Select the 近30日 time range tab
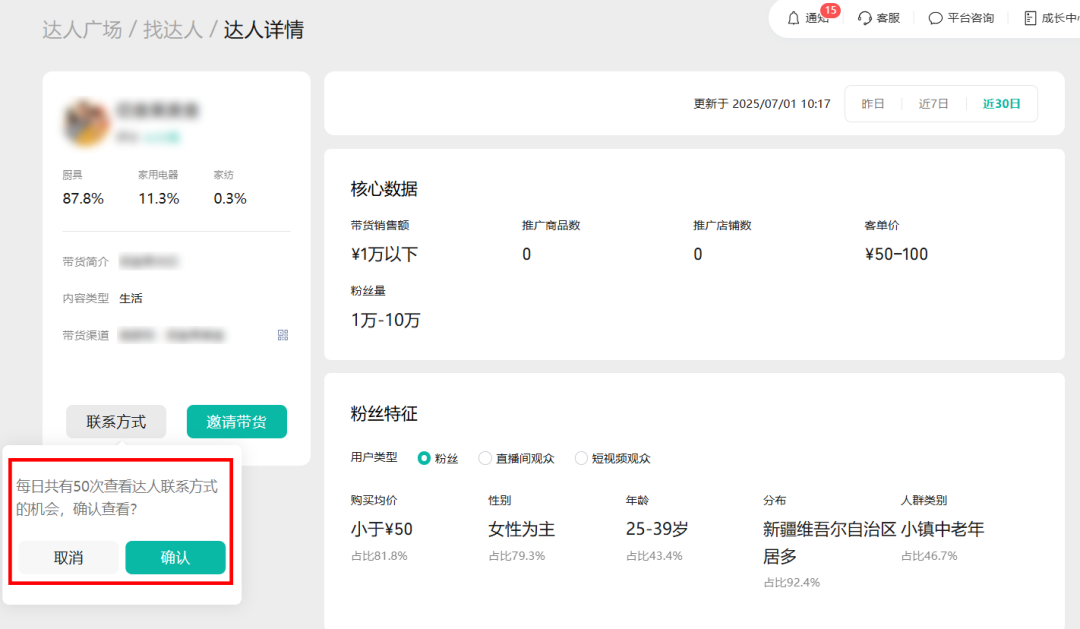 pyautogui.click(x=1001, y=104)
